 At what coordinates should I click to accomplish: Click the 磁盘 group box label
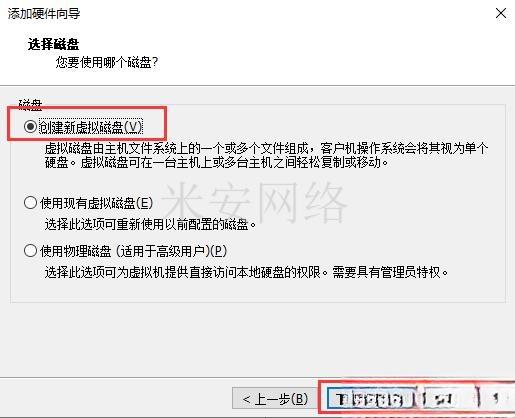coord(31,105)
